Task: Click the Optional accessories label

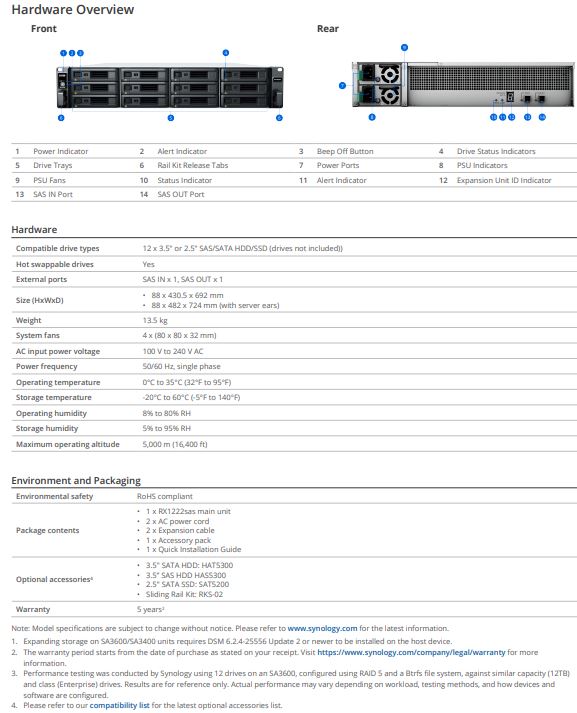Action: [x=55, y=579]
